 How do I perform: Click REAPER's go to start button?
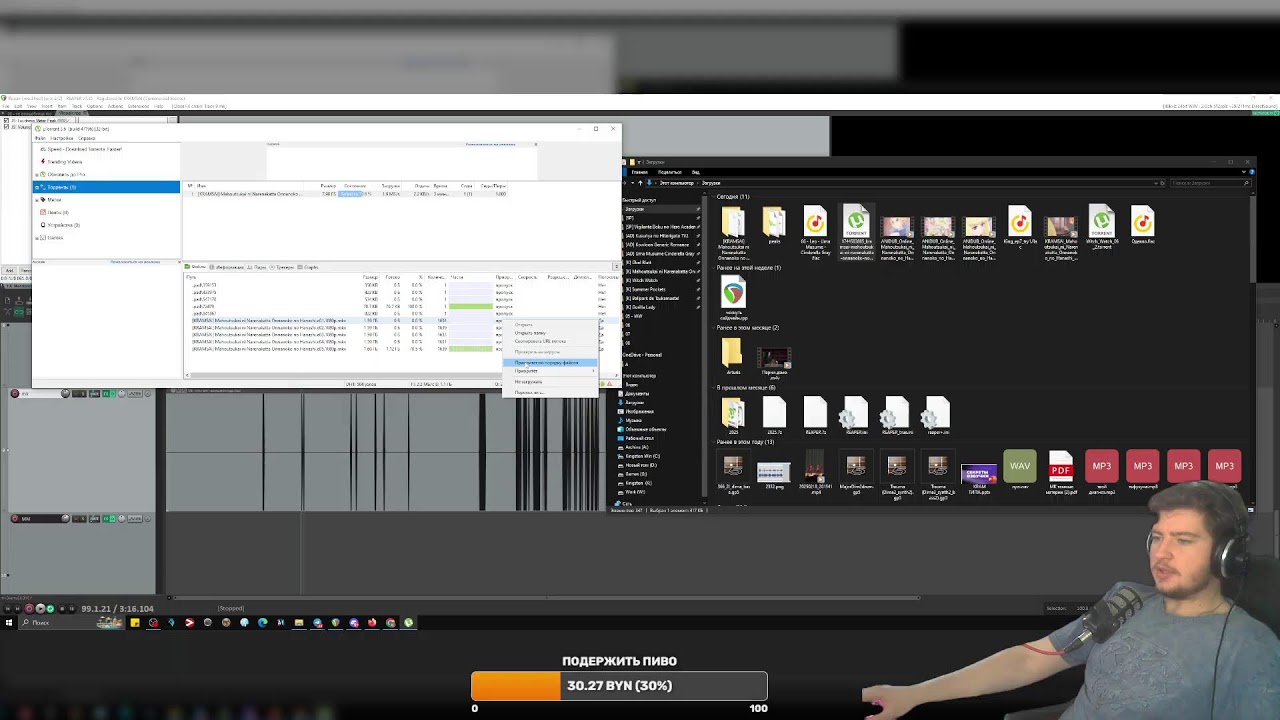[x=7, y=608]
